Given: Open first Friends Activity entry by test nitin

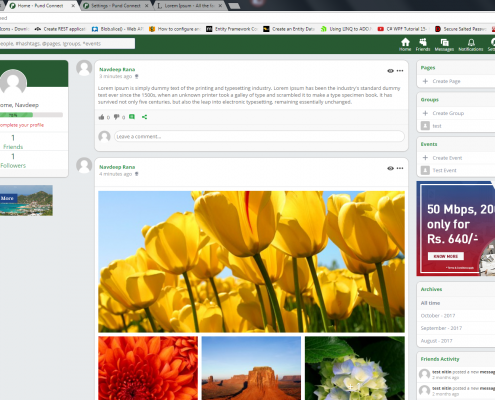Looking at the screenshot, I should [x=457, y=374].
